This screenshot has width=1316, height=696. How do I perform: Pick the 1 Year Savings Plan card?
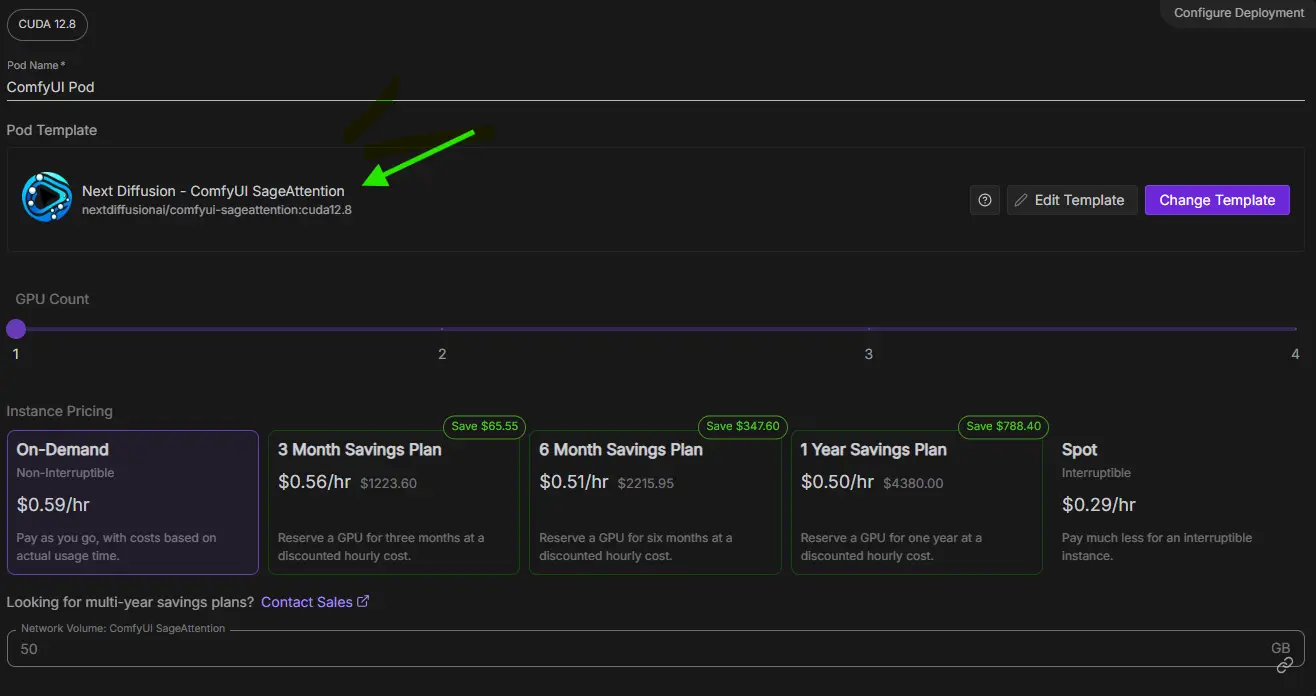tap(917, 502)
